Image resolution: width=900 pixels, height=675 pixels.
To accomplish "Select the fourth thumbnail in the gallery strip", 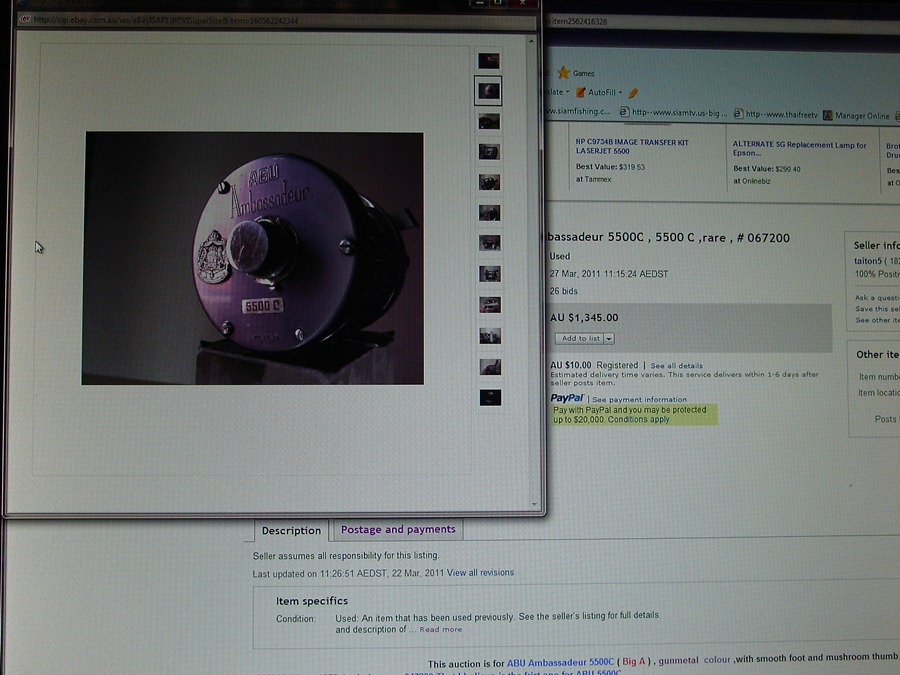I will (x=489, y=152).
